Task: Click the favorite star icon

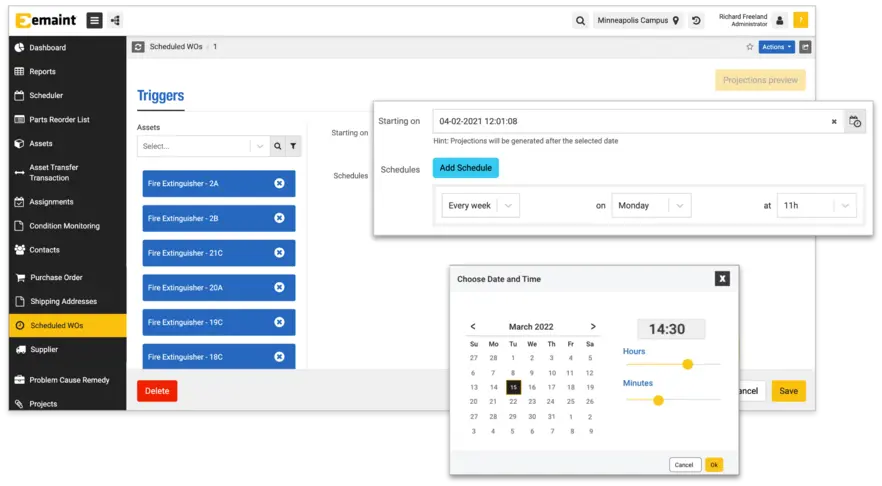Action: (750, 47)
